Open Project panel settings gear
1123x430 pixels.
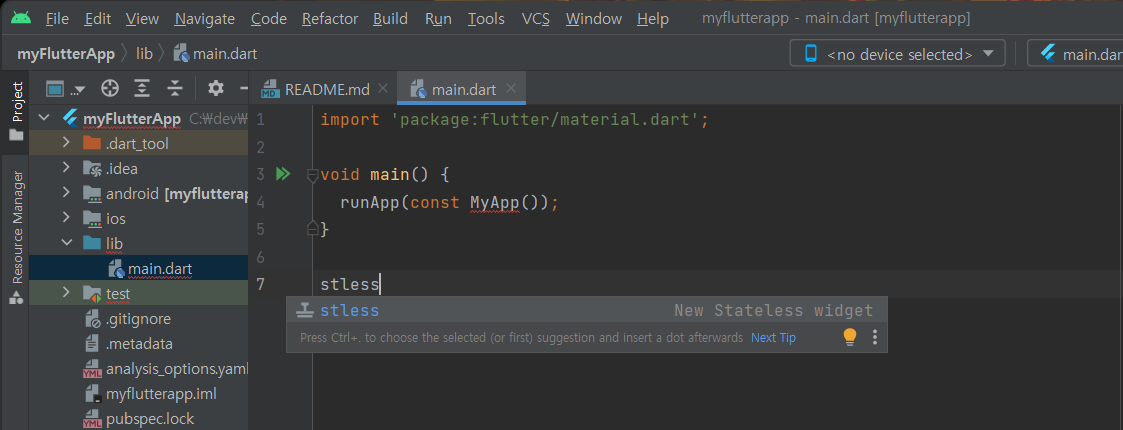pos(215,89)
